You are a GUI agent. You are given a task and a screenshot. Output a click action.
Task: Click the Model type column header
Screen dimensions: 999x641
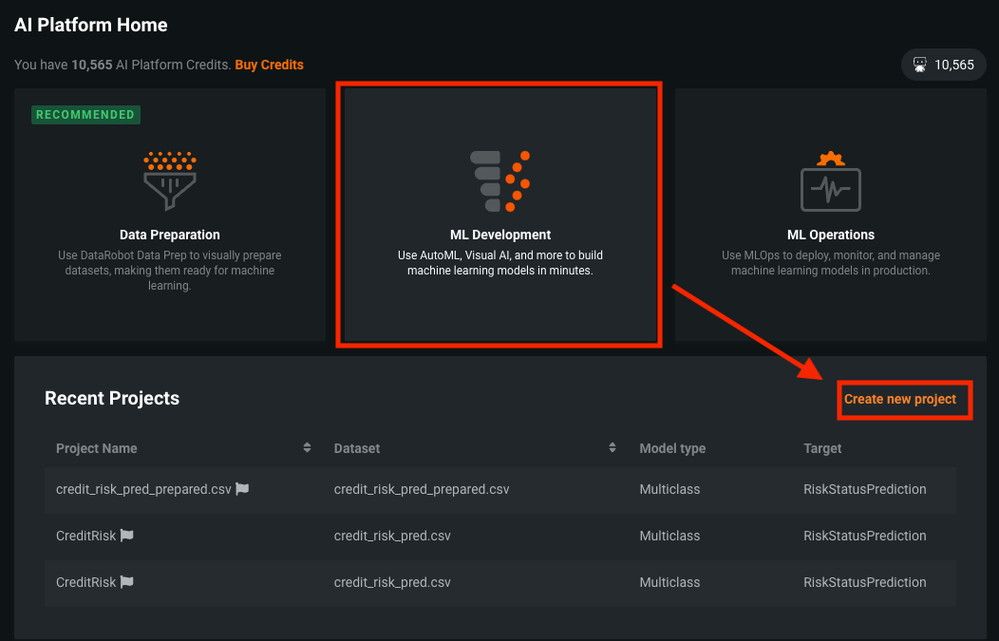(672, 449)
